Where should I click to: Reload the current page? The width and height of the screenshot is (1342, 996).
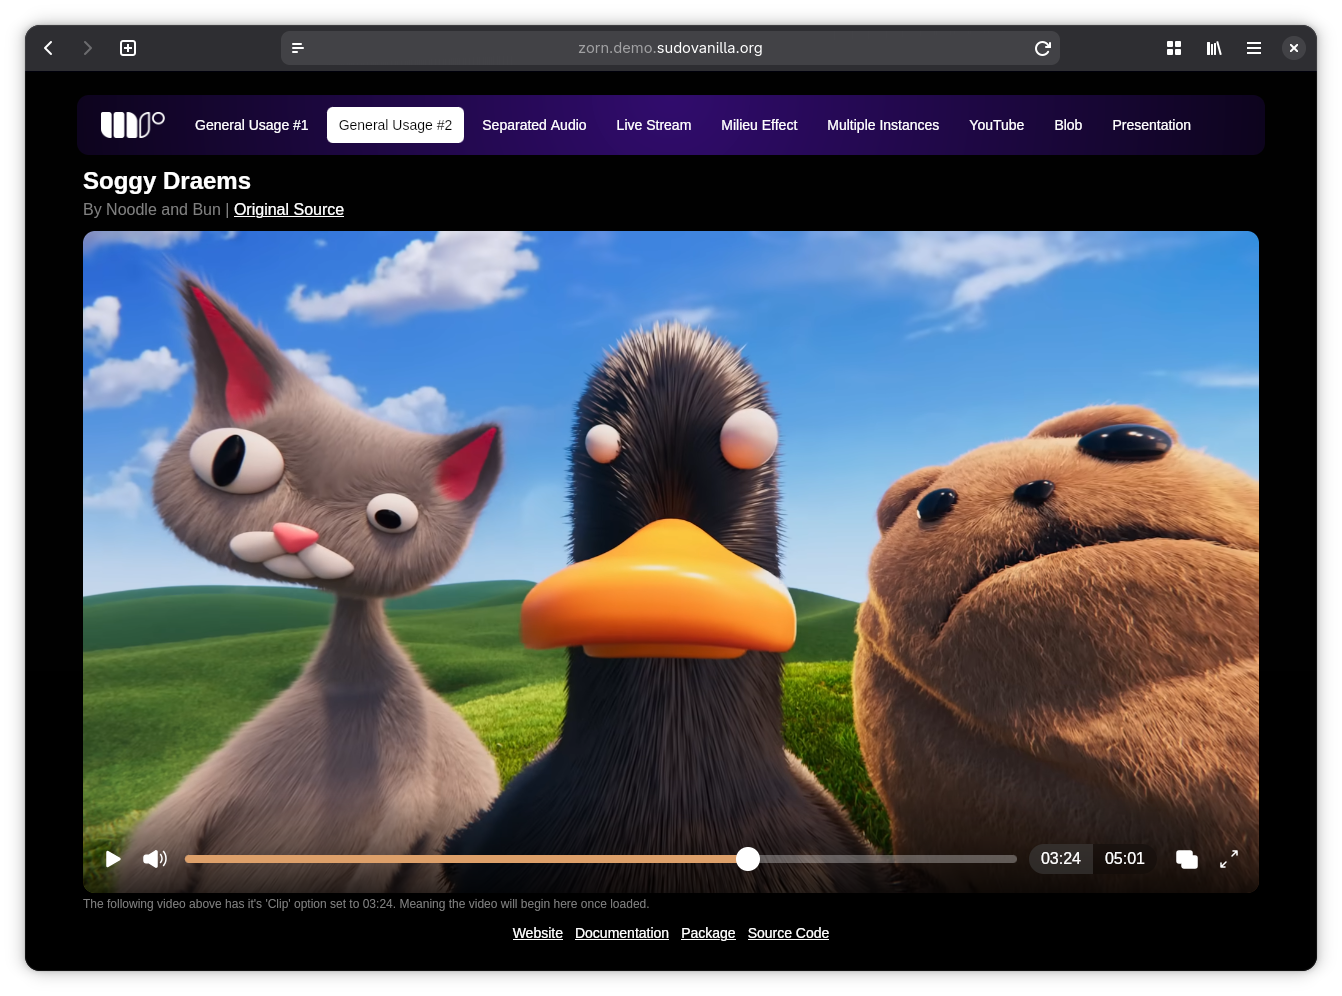click(x=1042, y=48)
